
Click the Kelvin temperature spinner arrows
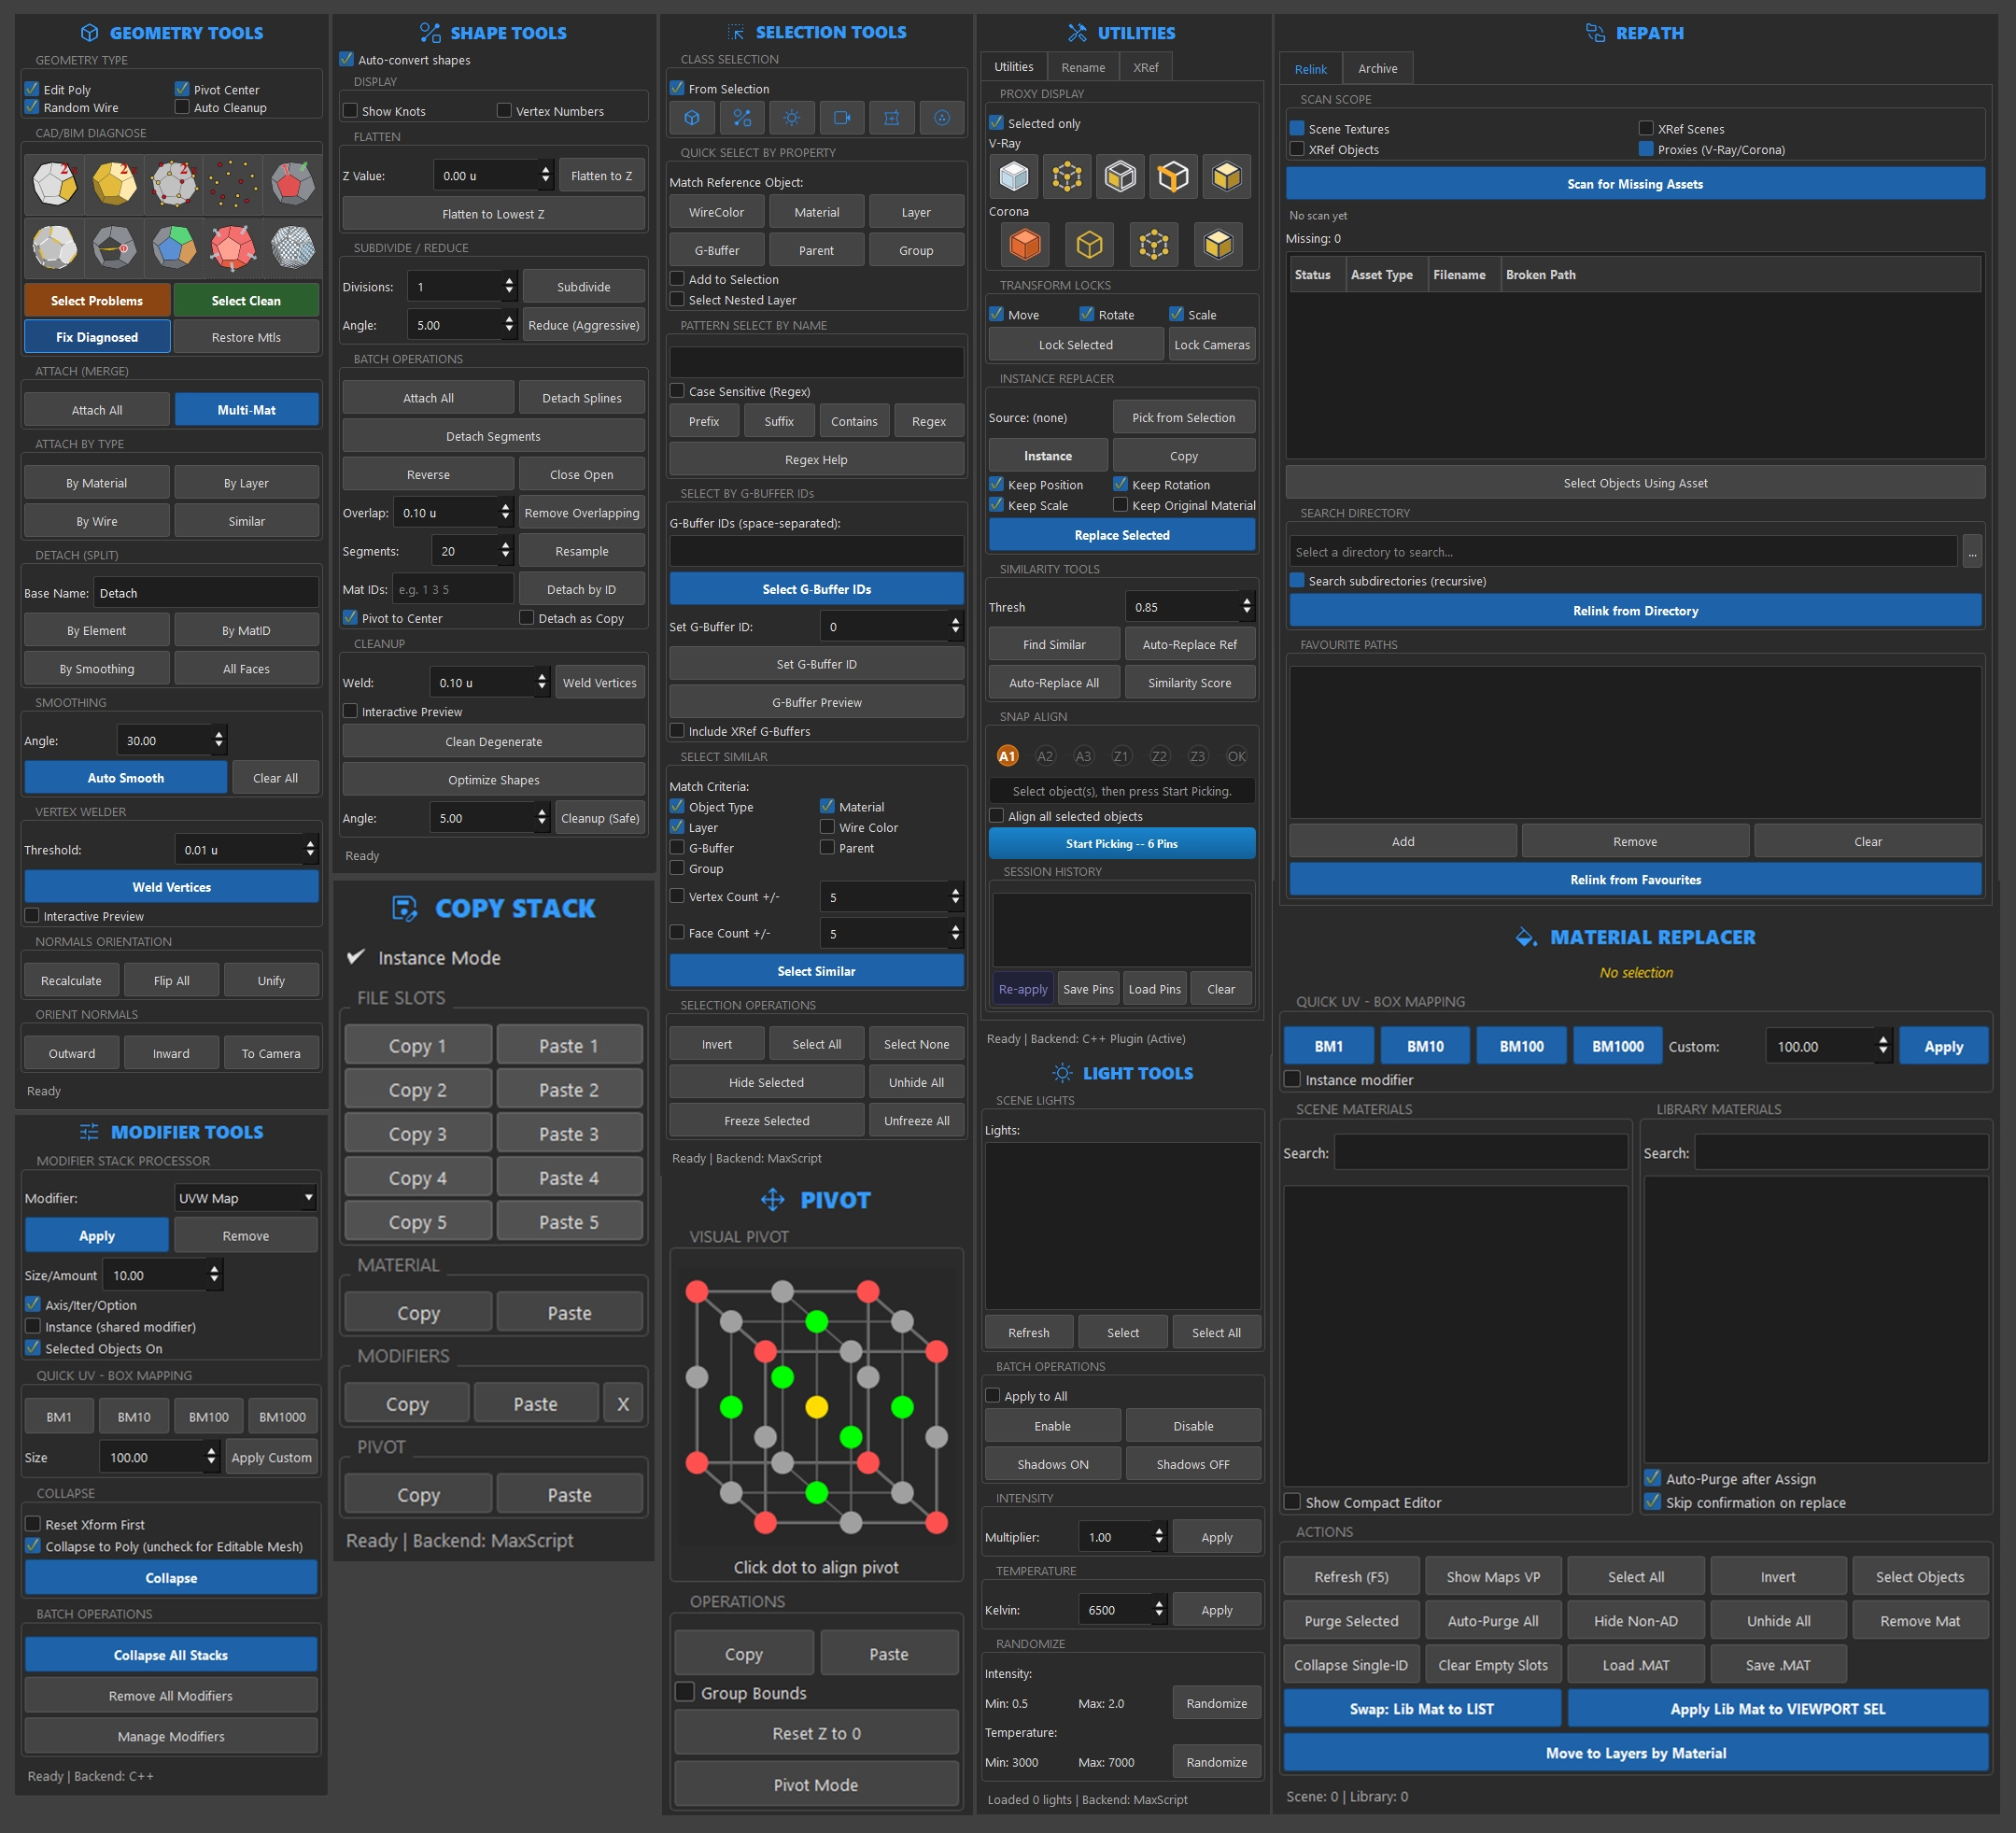(1159, 1610)
